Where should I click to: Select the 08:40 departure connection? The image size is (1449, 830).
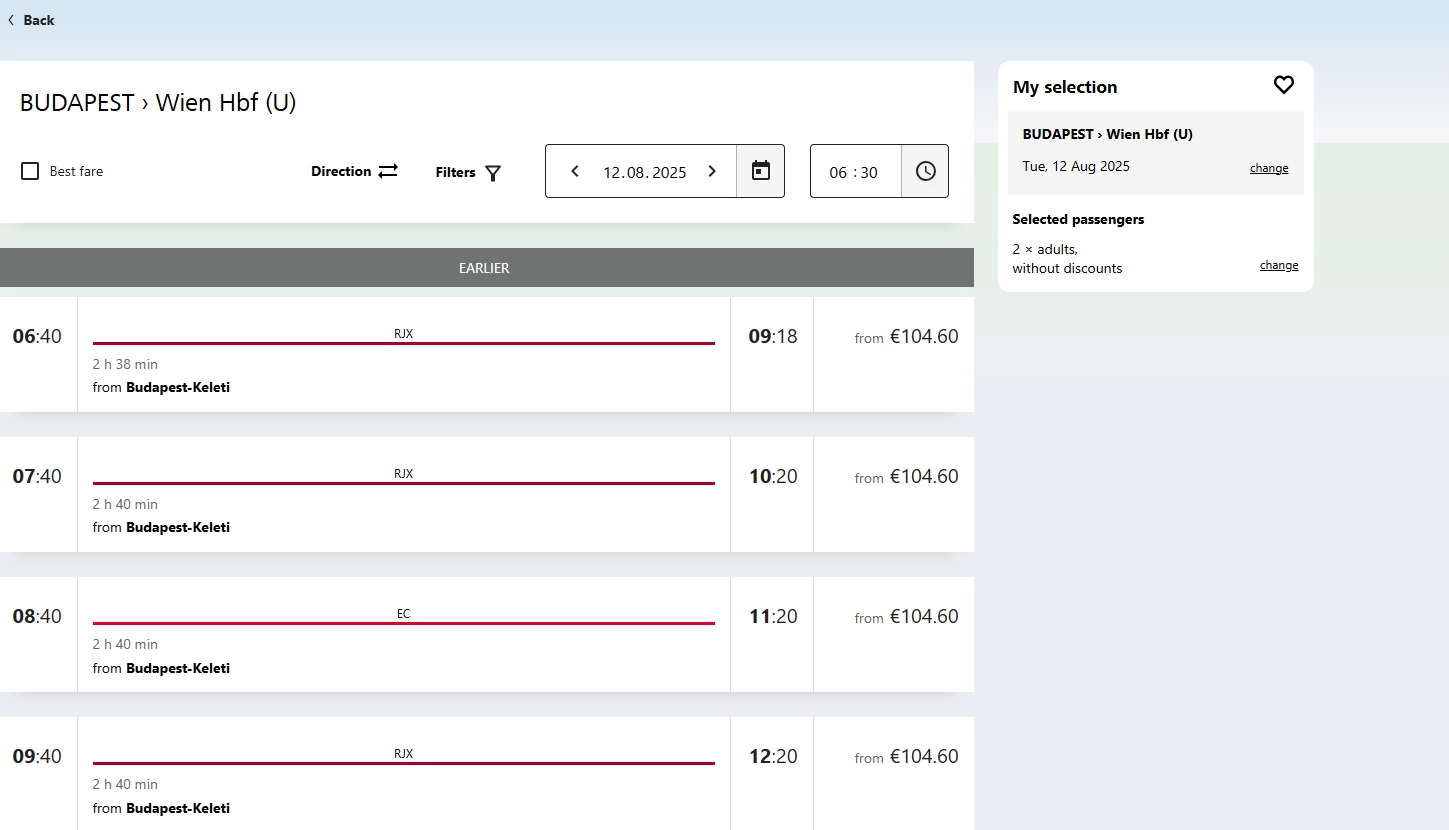pos(487,634)
